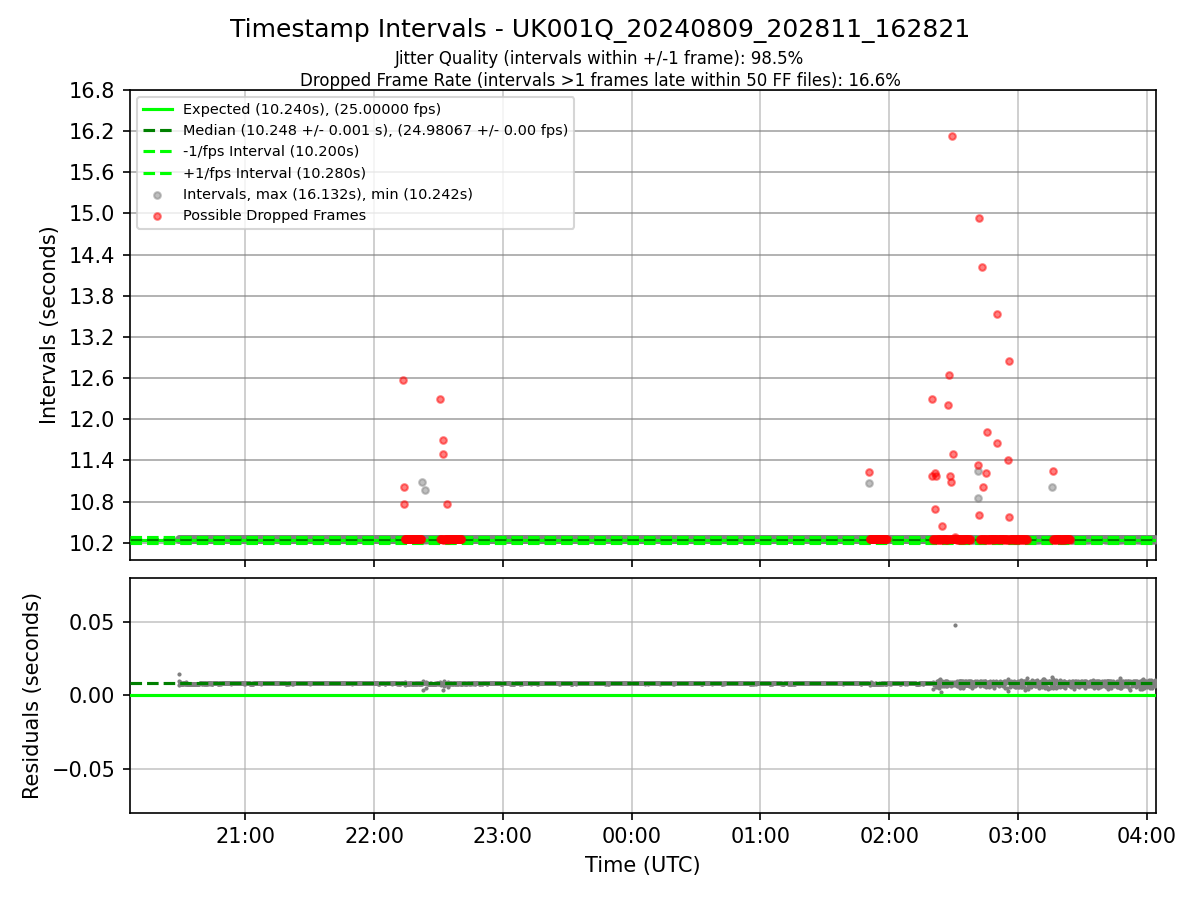Click the solid green line sample beside "Expected"
Screen dimensions: 1200x900
click(x=157, y=110)
